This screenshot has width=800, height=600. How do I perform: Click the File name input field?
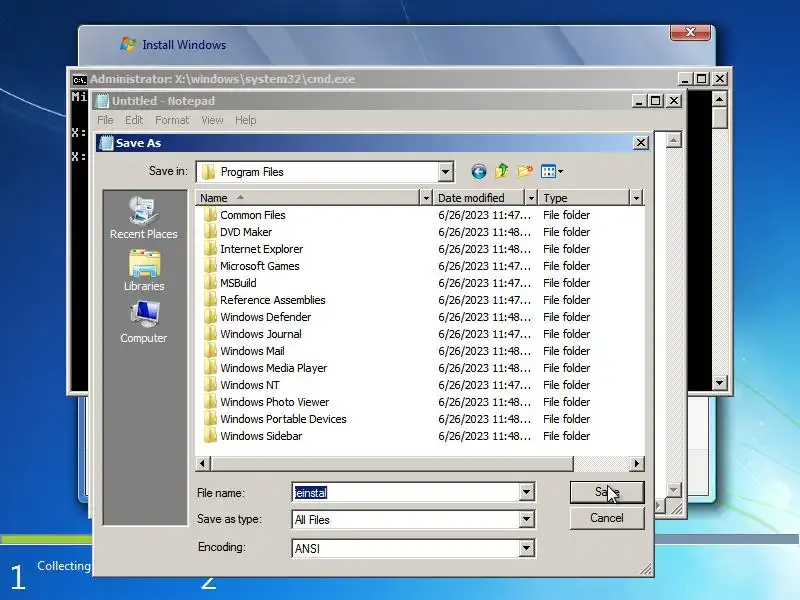[406, 492]
